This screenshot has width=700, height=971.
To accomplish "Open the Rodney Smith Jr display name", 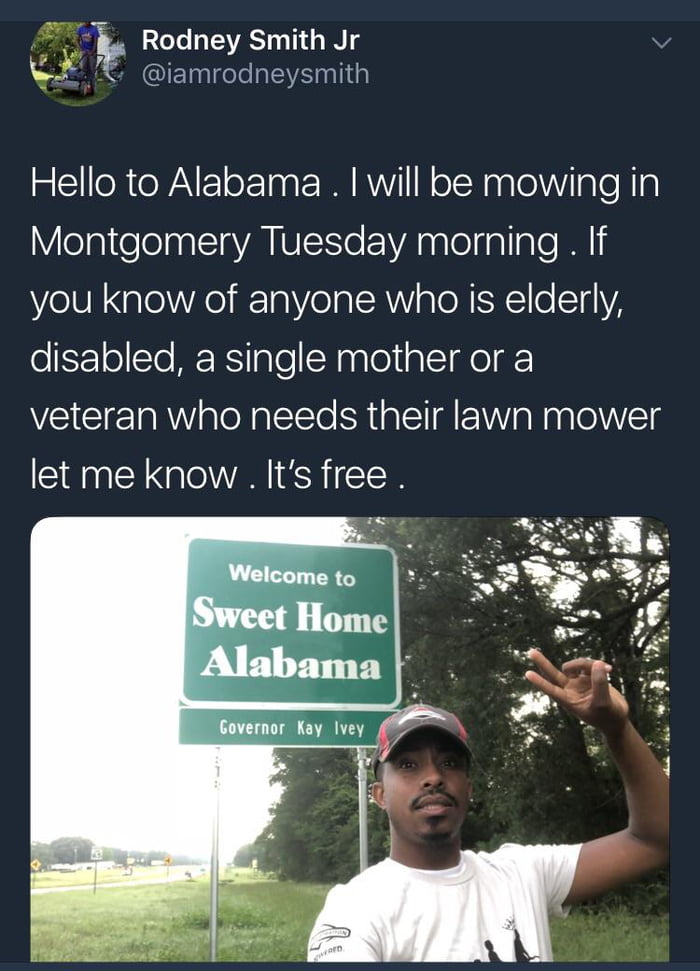I will (250, 41).
